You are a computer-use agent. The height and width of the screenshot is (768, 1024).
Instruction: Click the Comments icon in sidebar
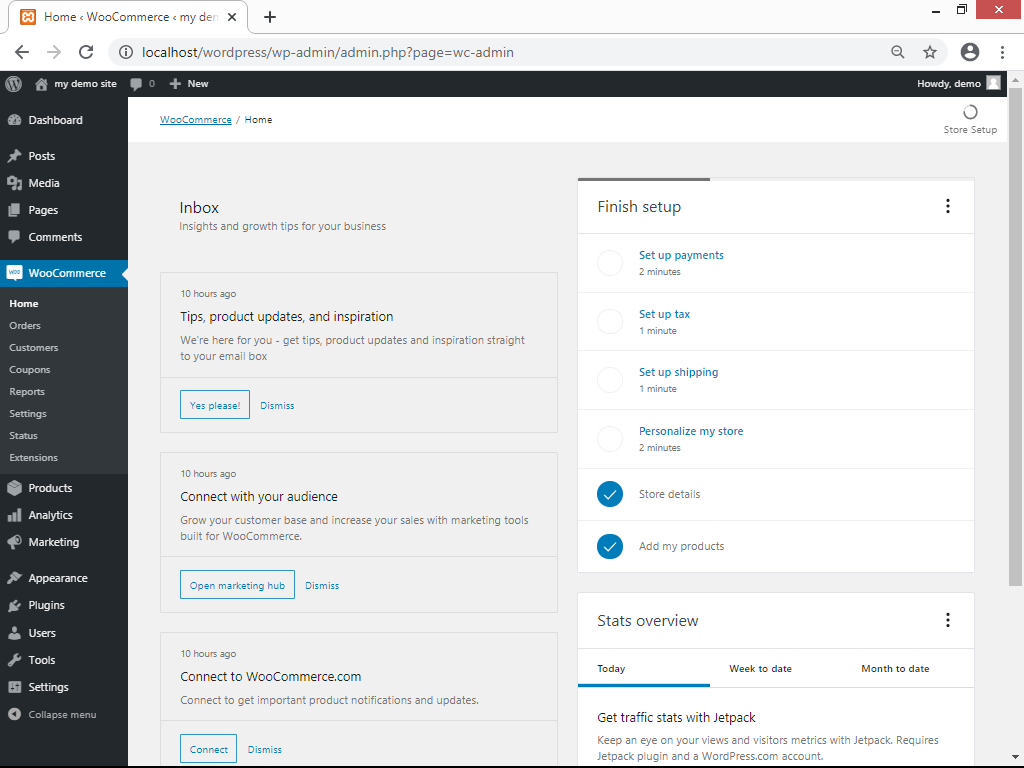coord(14,237)
